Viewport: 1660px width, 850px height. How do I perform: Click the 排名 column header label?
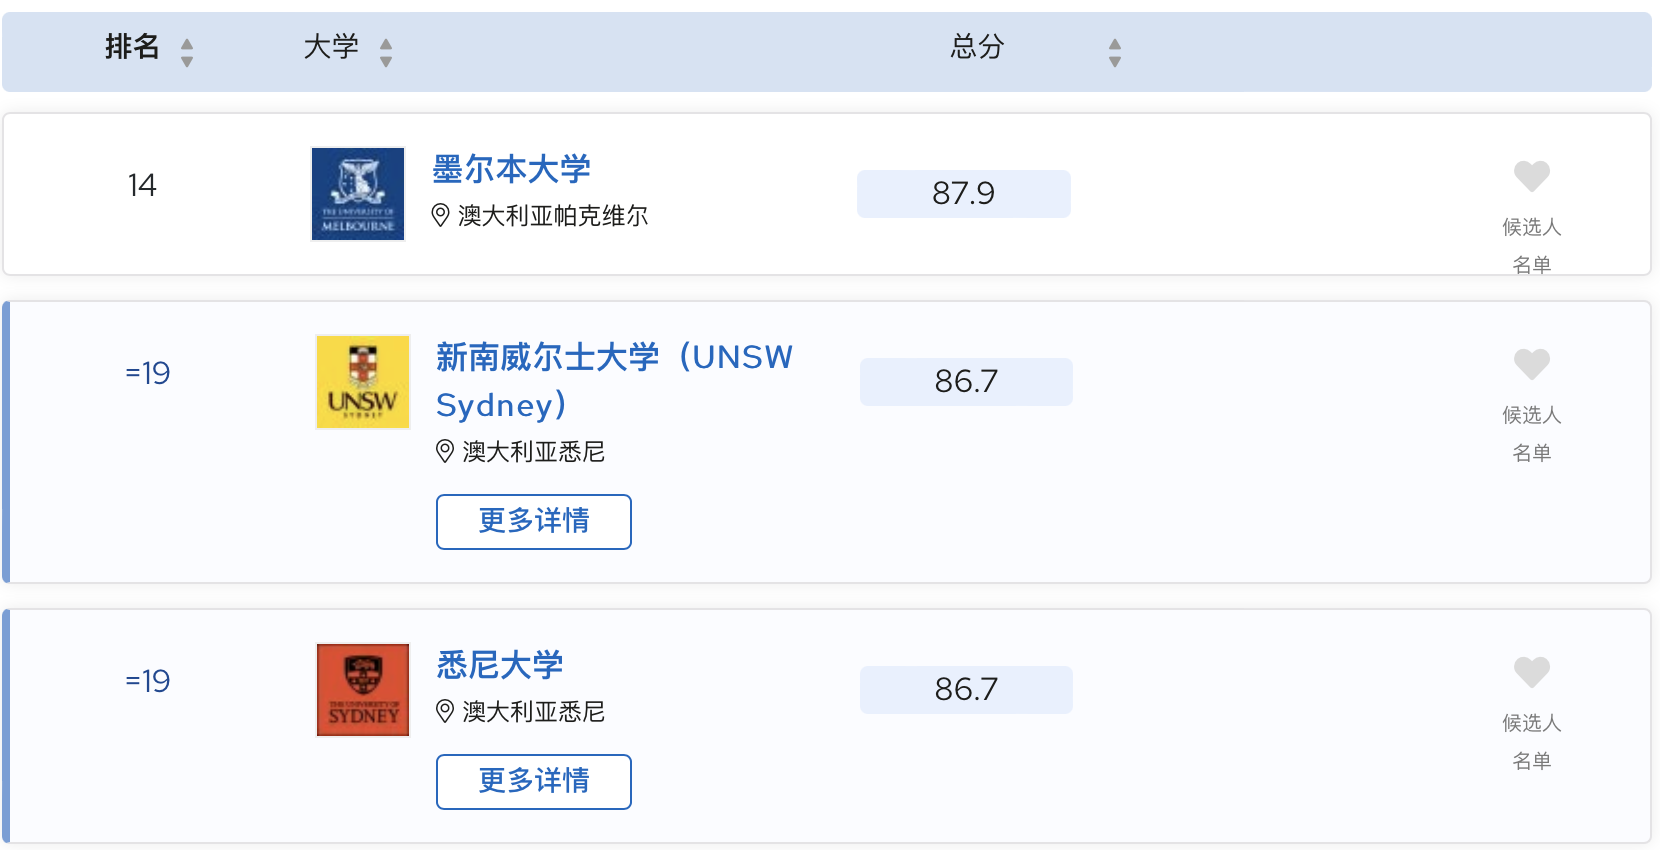click(132, 47)
